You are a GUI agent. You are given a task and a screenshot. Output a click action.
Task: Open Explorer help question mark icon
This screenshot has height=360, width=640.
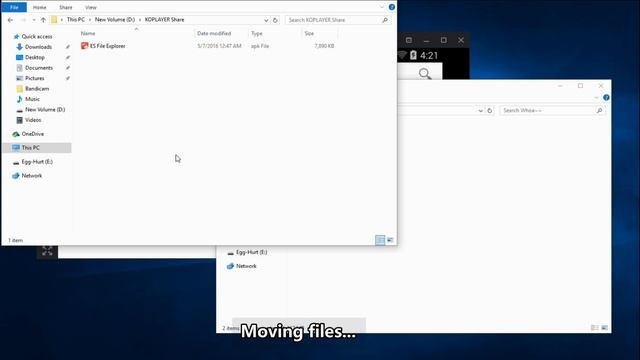pos(392,7)
